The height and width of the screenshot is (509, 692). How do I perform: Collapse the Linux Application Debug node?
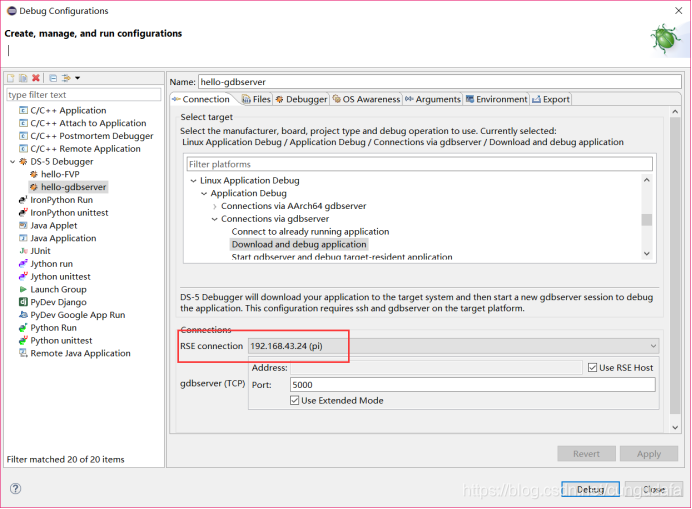point(193,181)
